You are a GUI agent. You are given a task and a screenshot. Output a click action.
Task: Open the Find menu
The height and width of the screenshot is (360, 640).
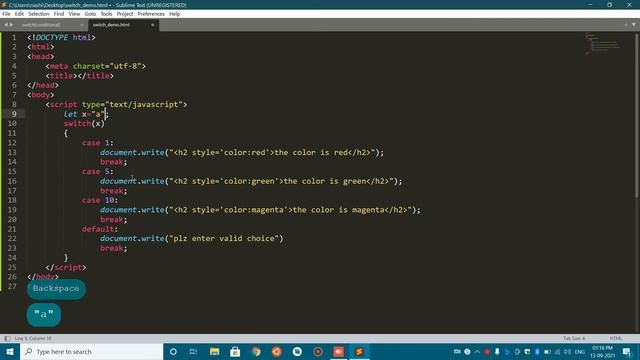pyautogui.click(x=59, y=14)
